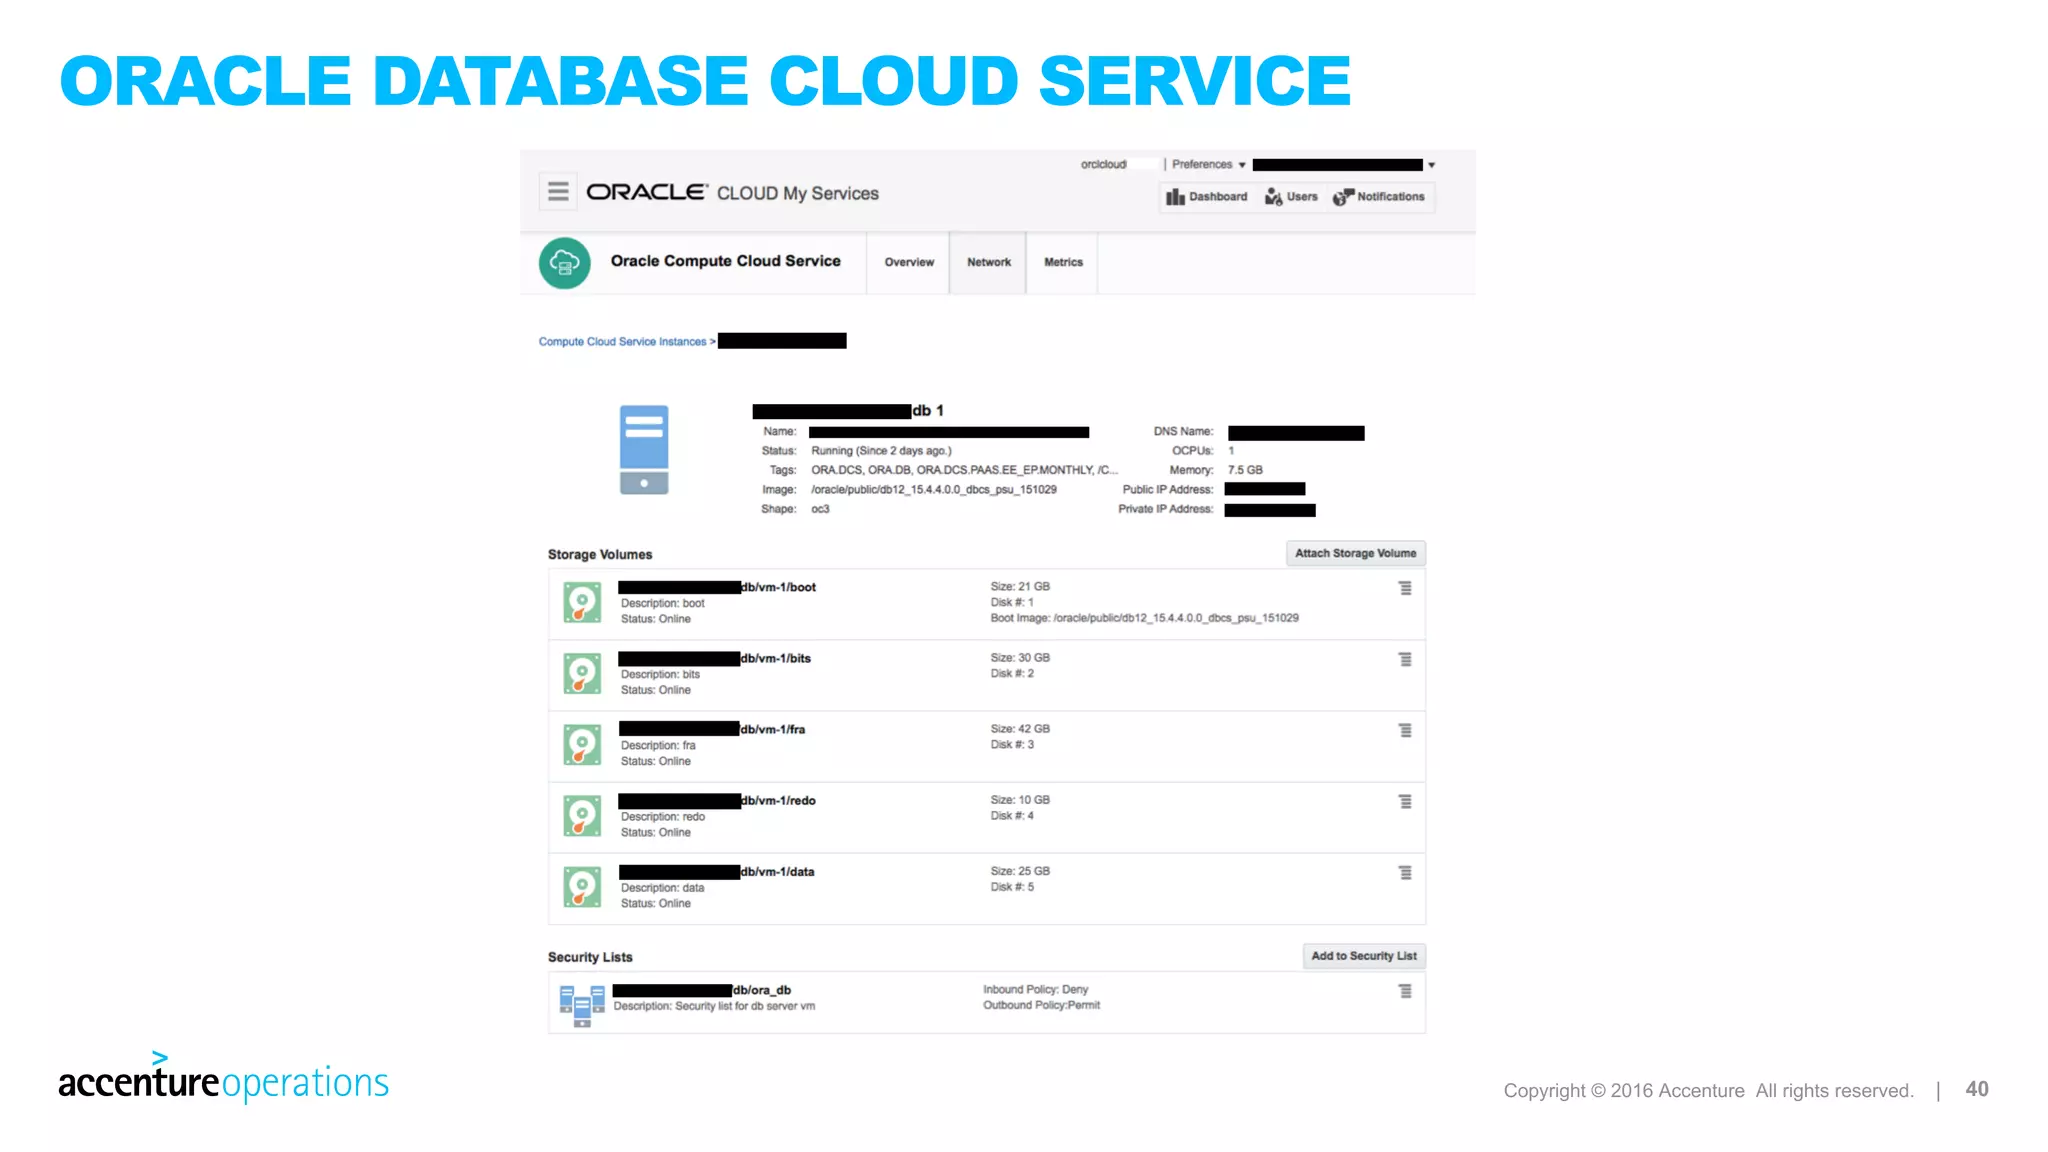Expand the Preferences dropdown
The image size is (2048, 1152).
coord(1209,165)
